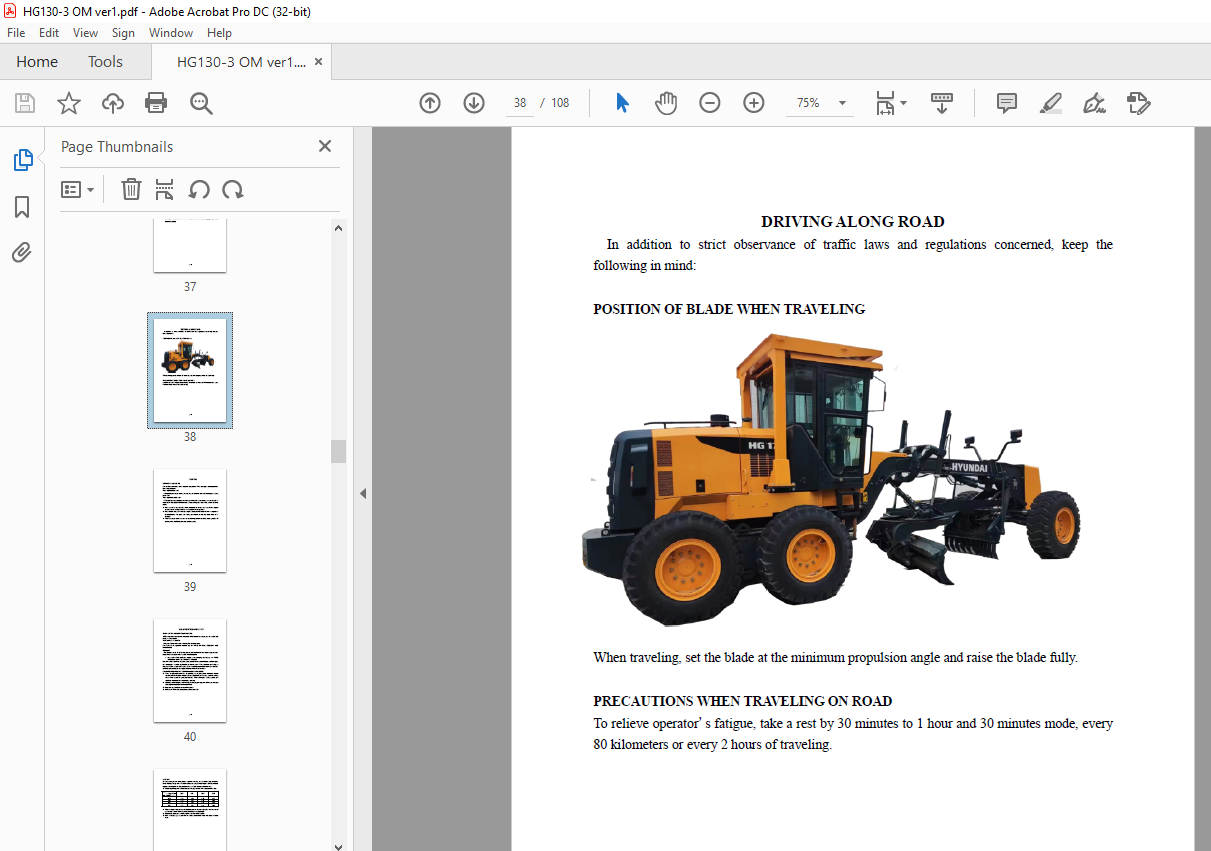The width and height of the screenshot is (1211, 851).
Task: Toggle the Attachments paperclip panel
Action: 22,253
